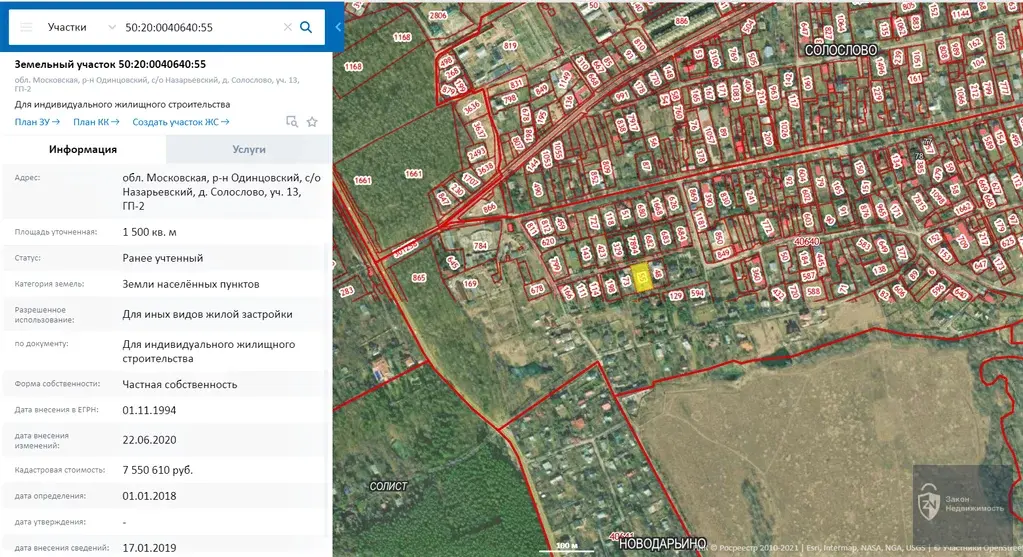Click Создать участок ЖС link
The width and height of the screenshot is (1023, 557).
(180, 122)
